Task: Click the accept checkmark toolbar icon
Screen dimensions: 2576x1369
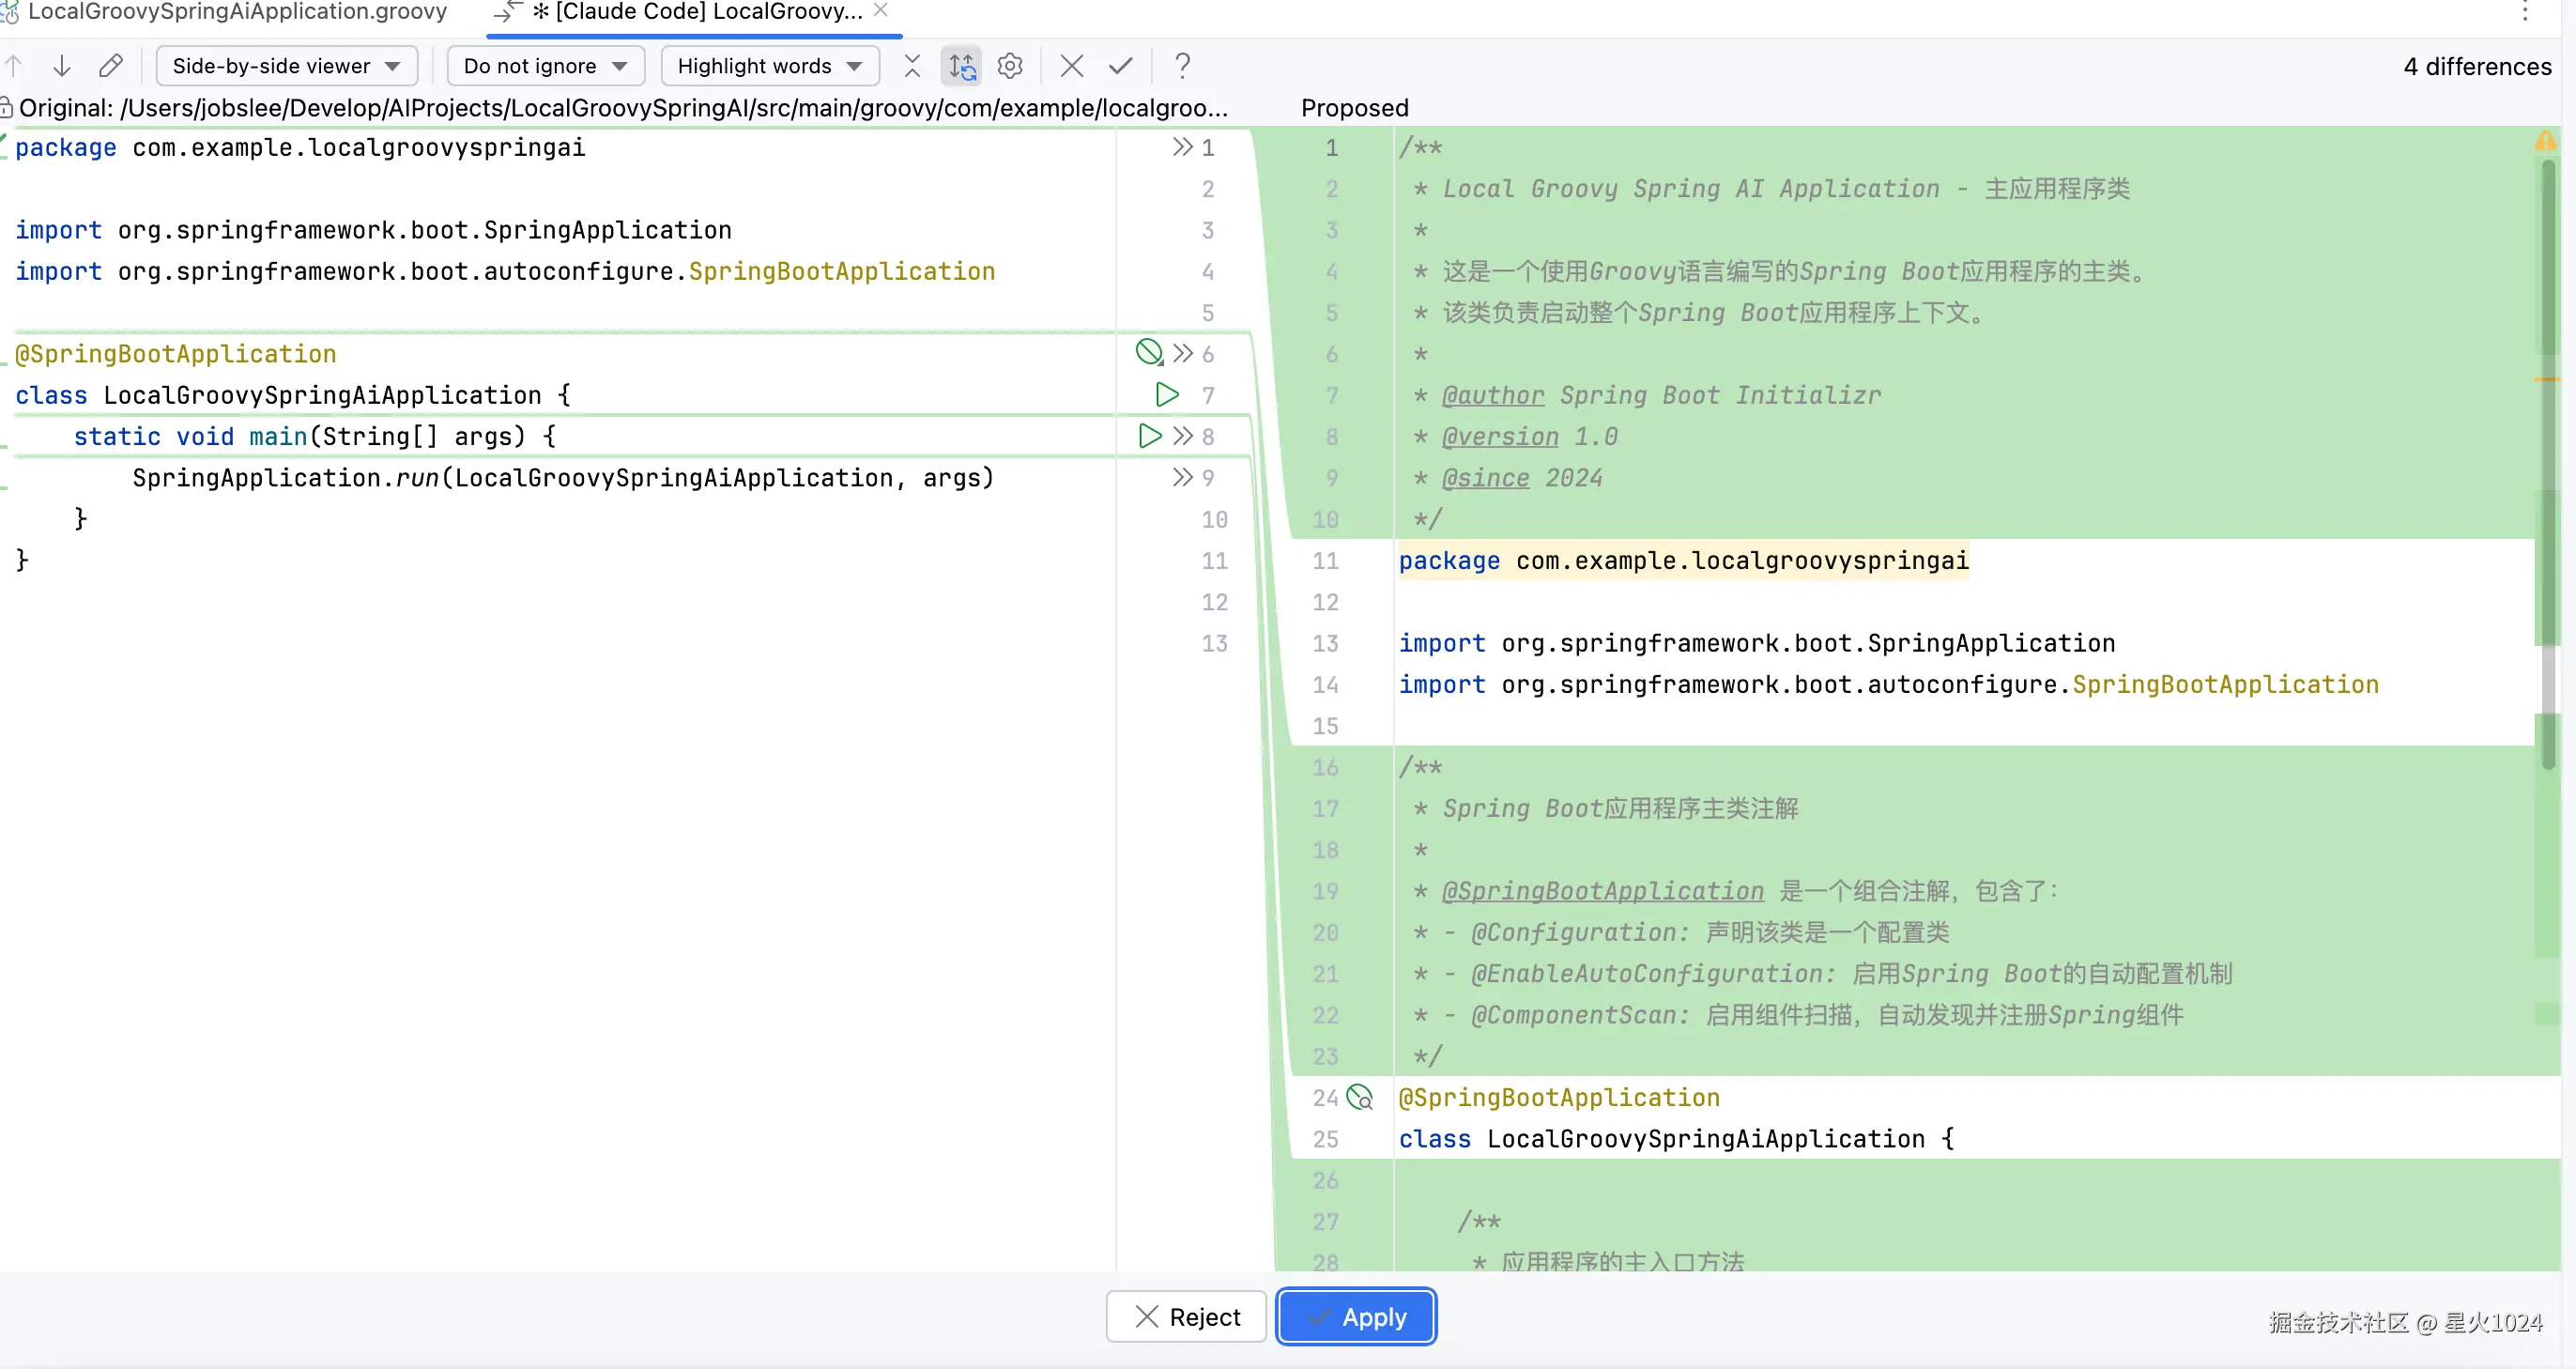Action: coord(1121,66)
